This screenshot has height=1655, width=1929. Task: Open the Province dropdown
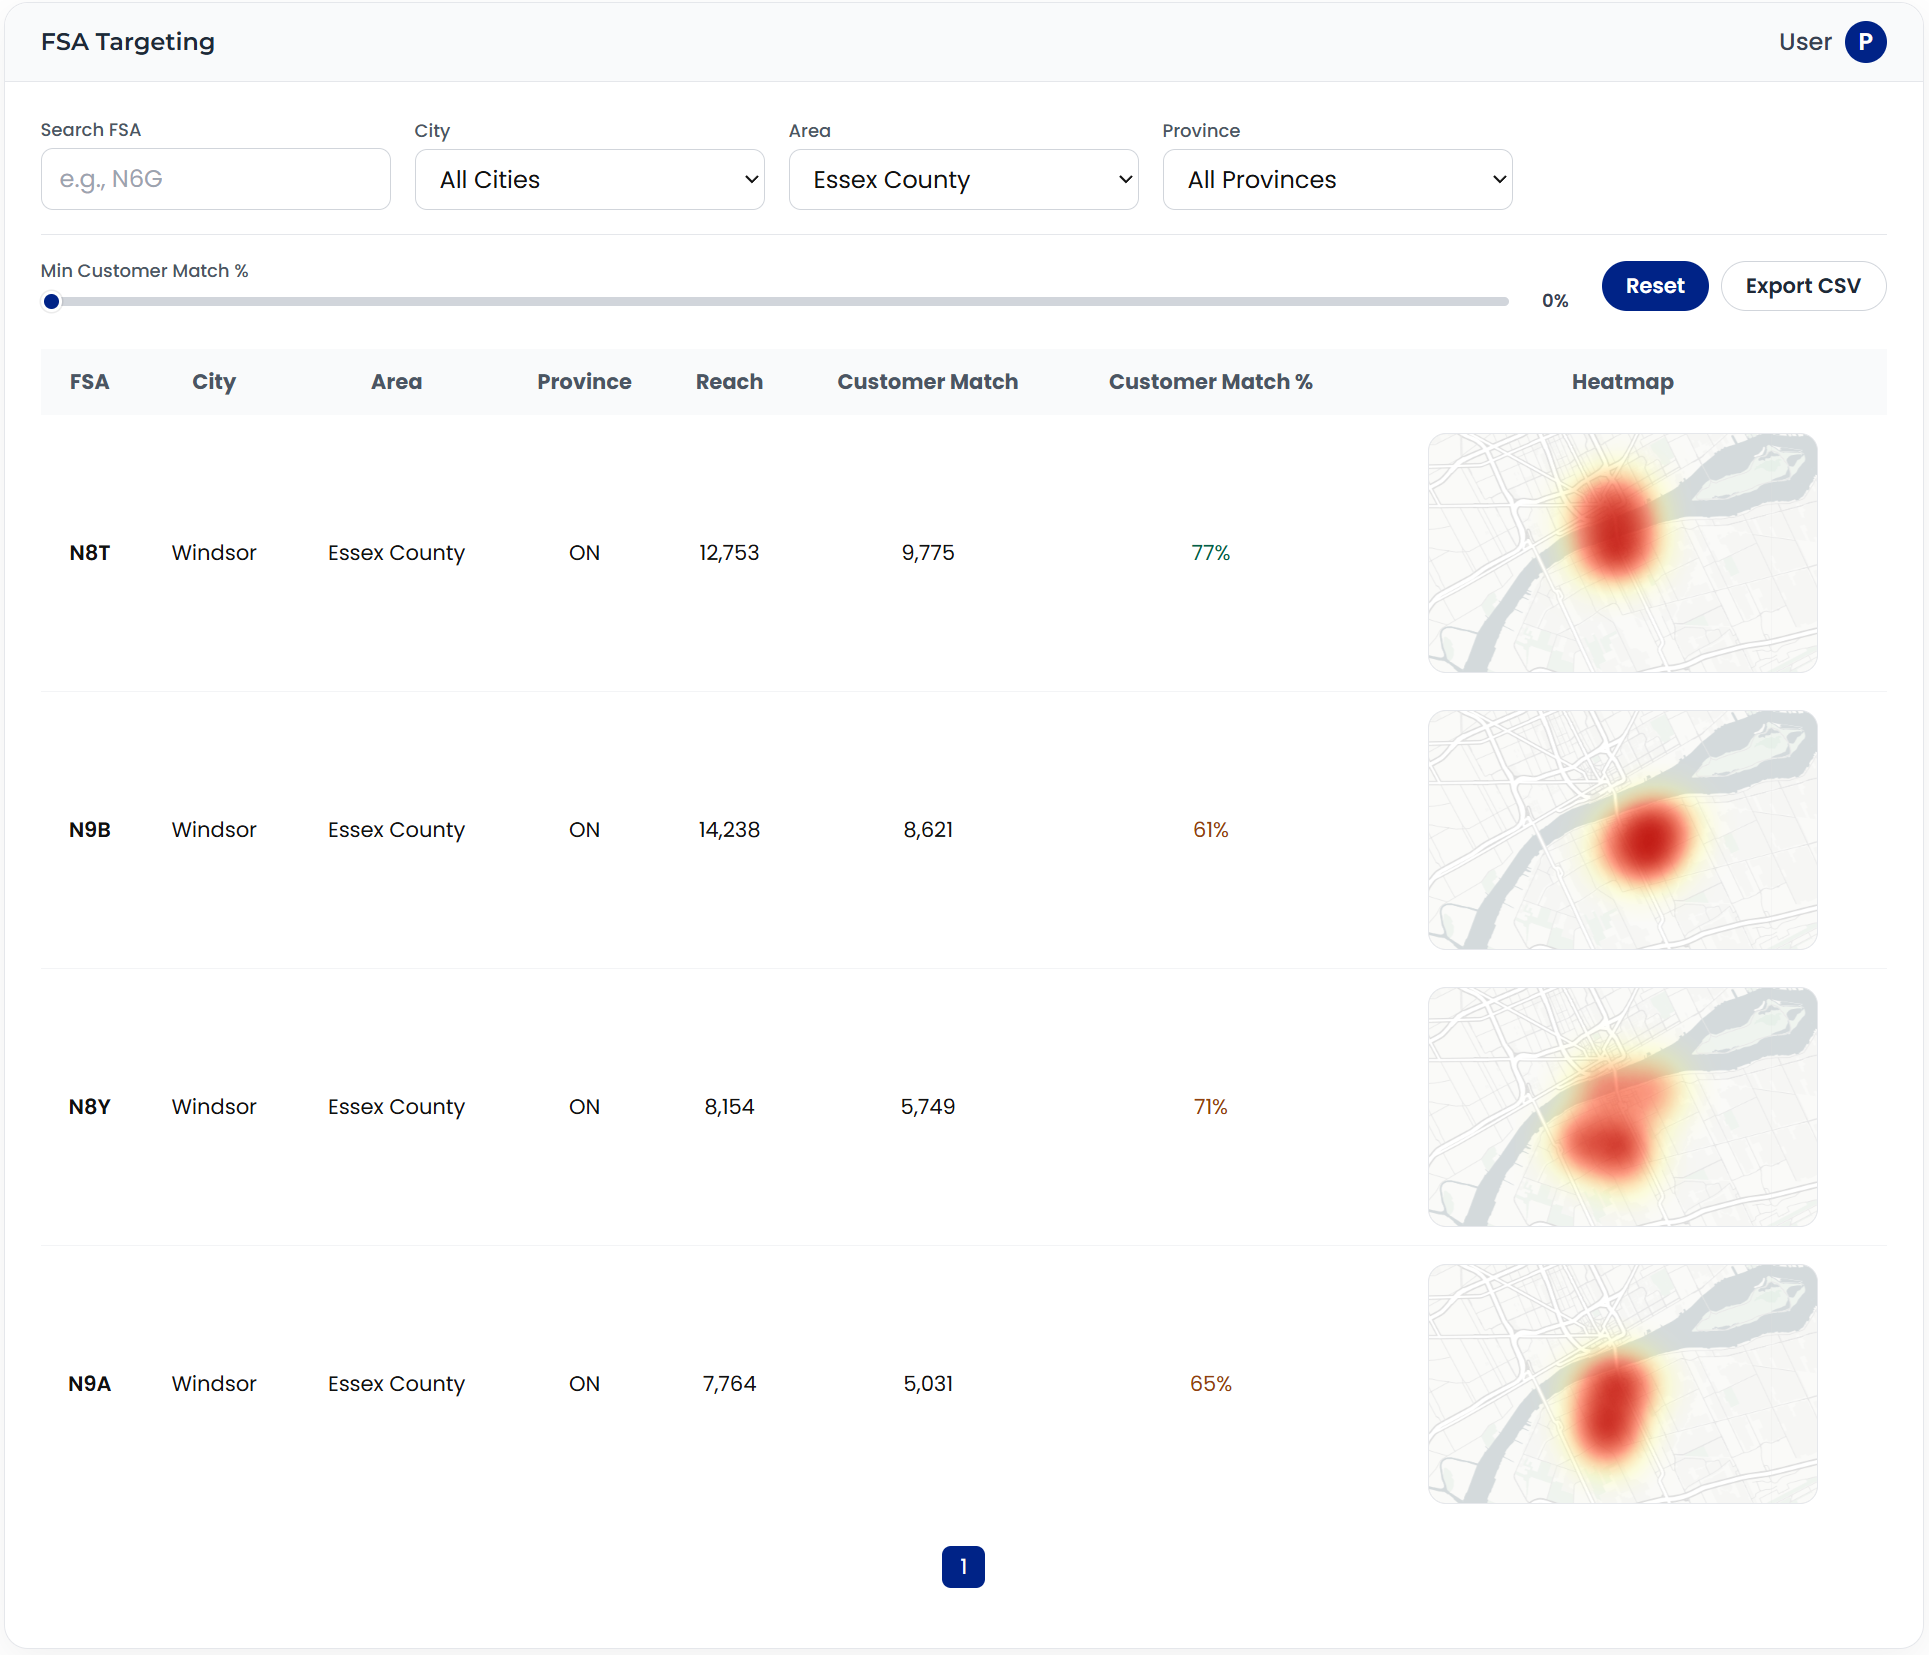click(x=1337, y=180)
